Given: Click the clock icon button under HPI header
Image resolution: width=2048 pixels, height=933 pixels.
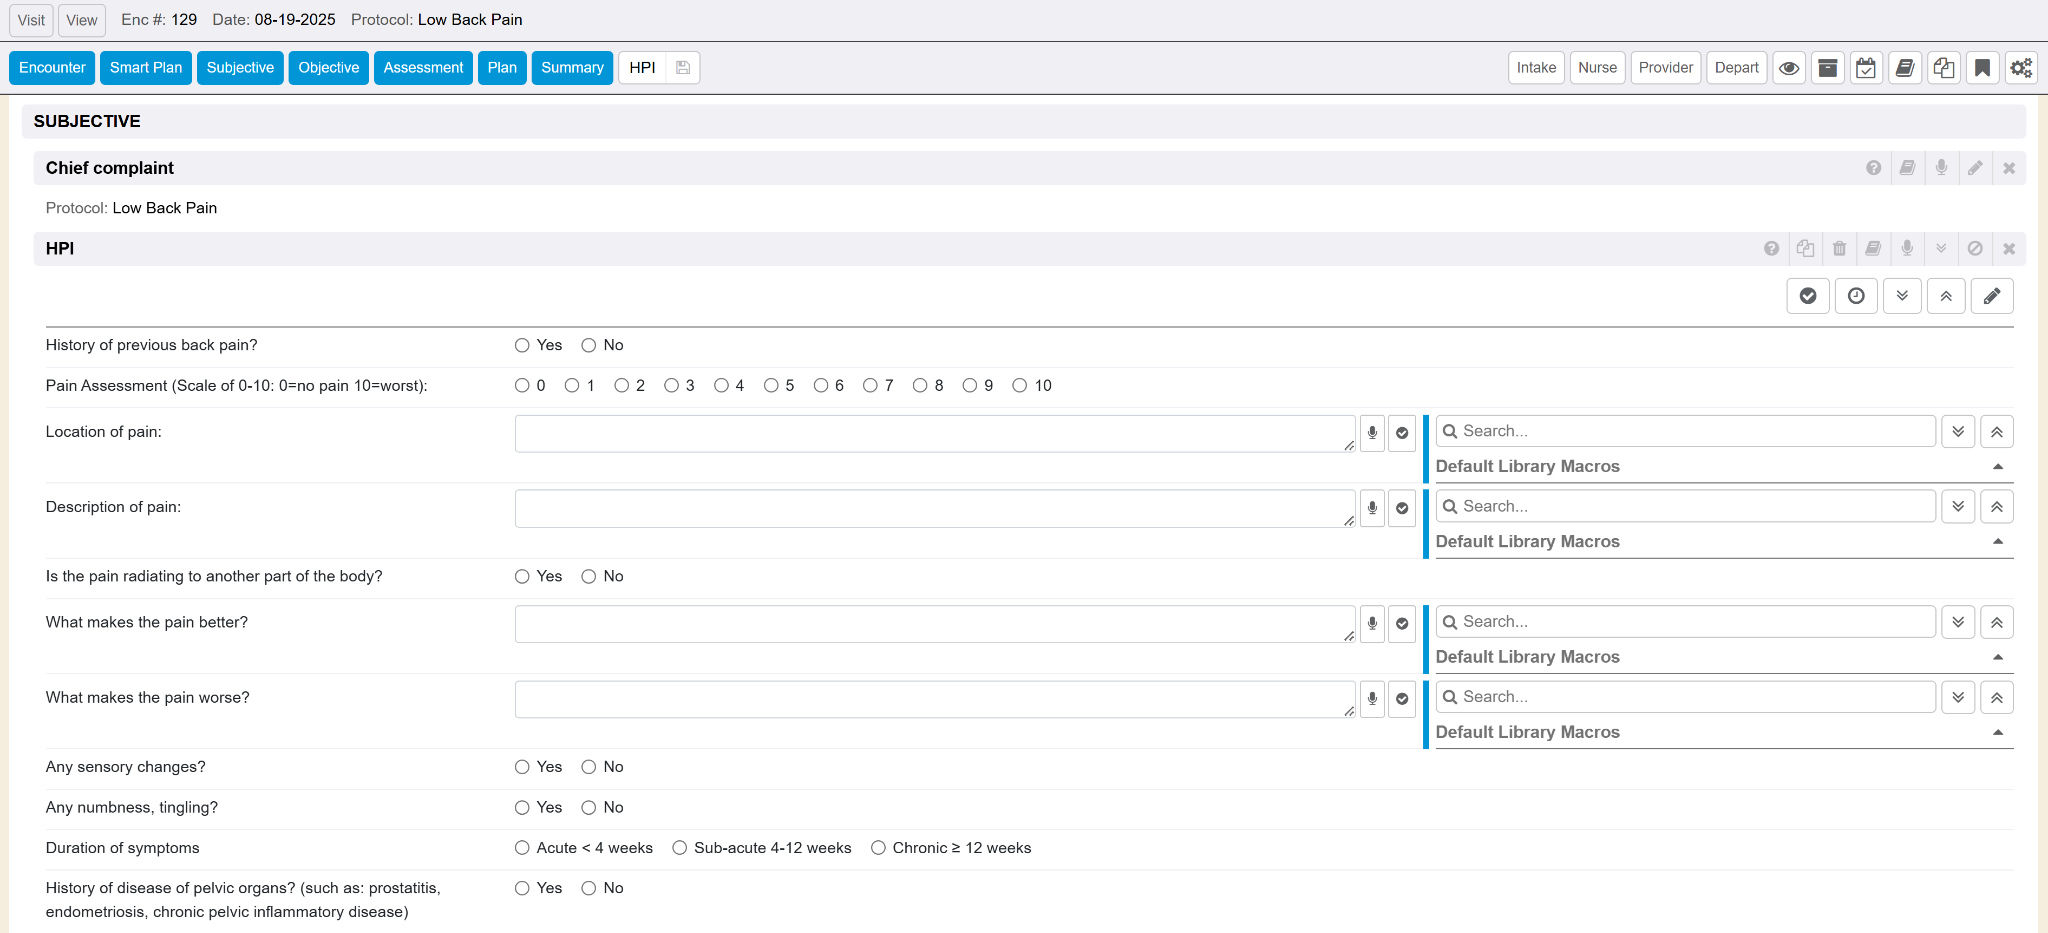Looking at the screenshot, I should [x=1856, y=296].
